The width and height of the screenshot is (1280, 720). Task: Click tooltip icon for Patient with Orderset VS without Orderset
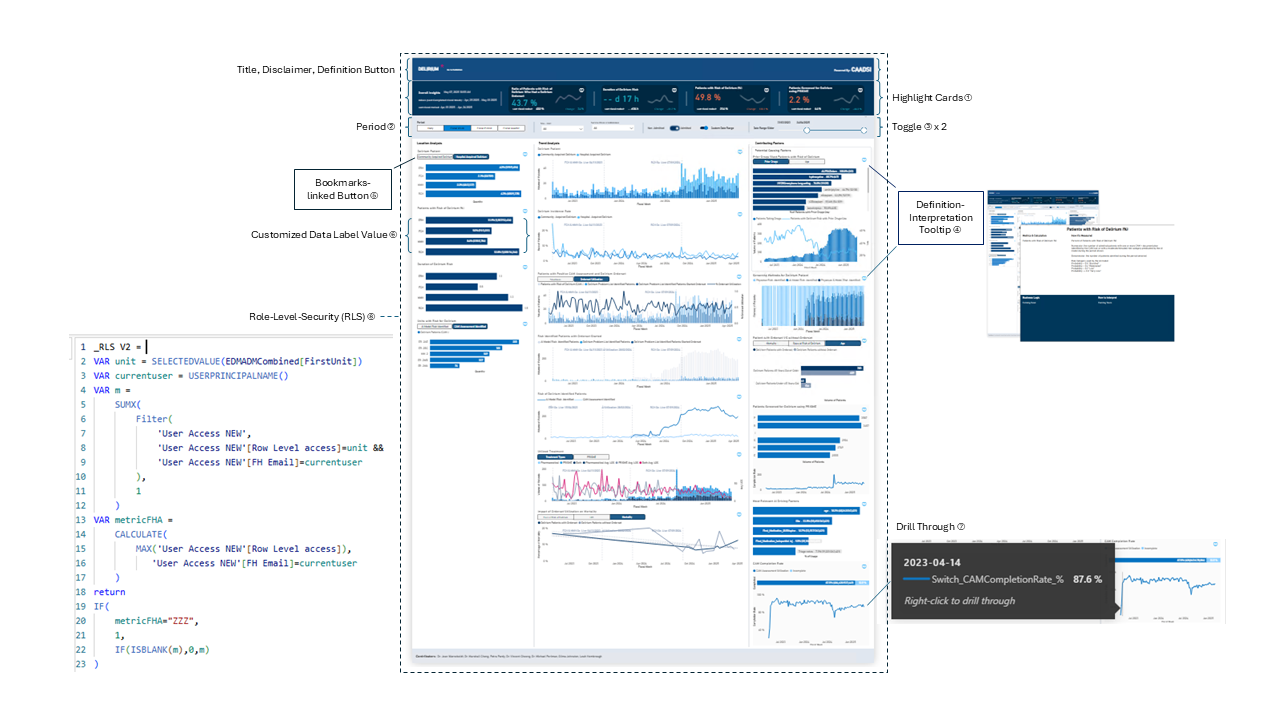(x=864, y=341)
